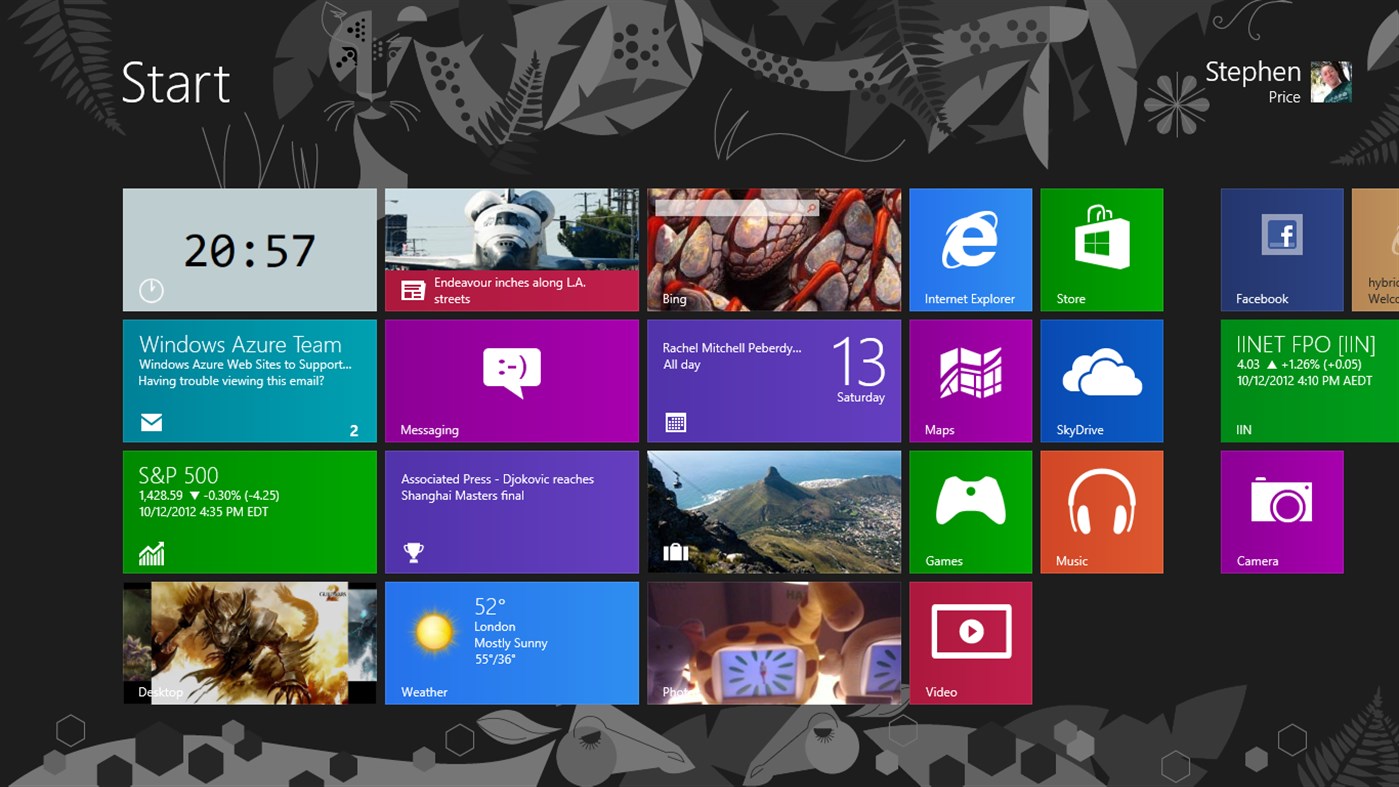Open the Windows Azure Team email

point(249,380)
